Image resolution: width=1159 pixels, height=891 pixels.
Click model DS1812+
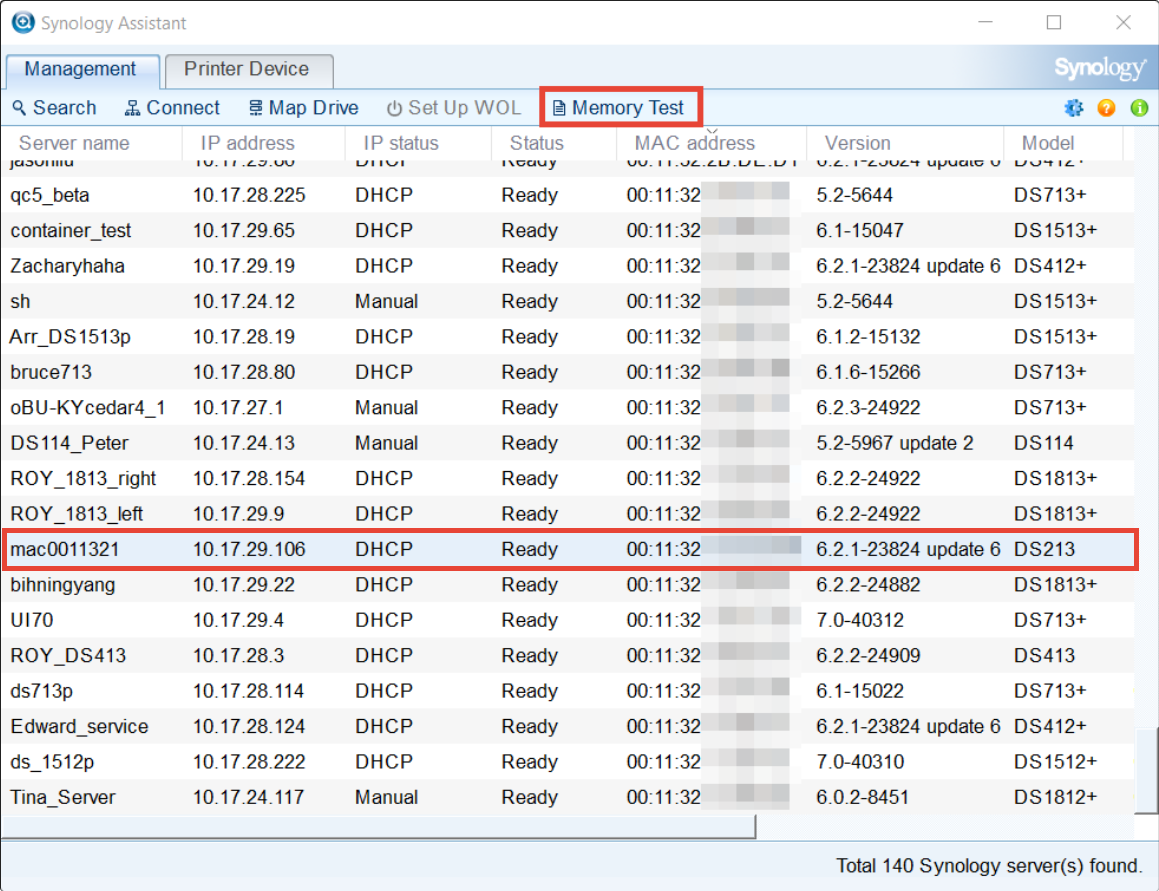(x=1055, y=798)
